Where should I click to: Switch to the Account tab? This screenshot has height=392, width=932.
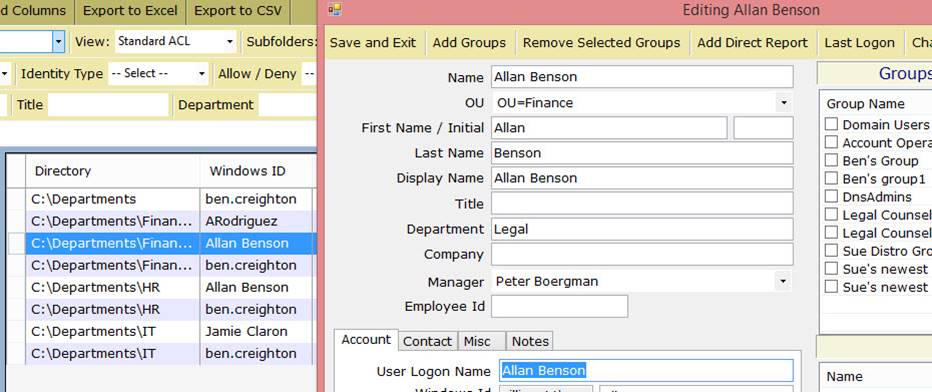pyautogui.click(x=366, y=340)
